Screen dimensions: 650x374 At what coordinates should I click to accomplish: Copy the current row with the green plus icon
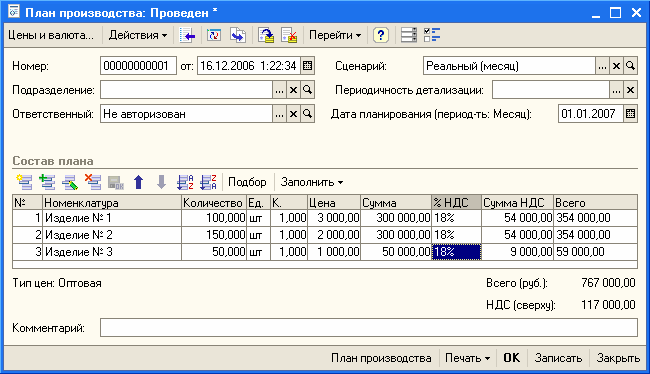point(47,182)
